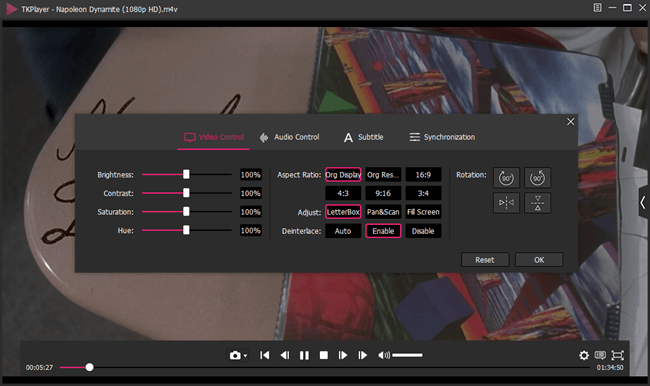Image resolution: width=650 pixels, height=386 pixels.
Task: Click Saturation 100% value field
Action: (251, 212)
